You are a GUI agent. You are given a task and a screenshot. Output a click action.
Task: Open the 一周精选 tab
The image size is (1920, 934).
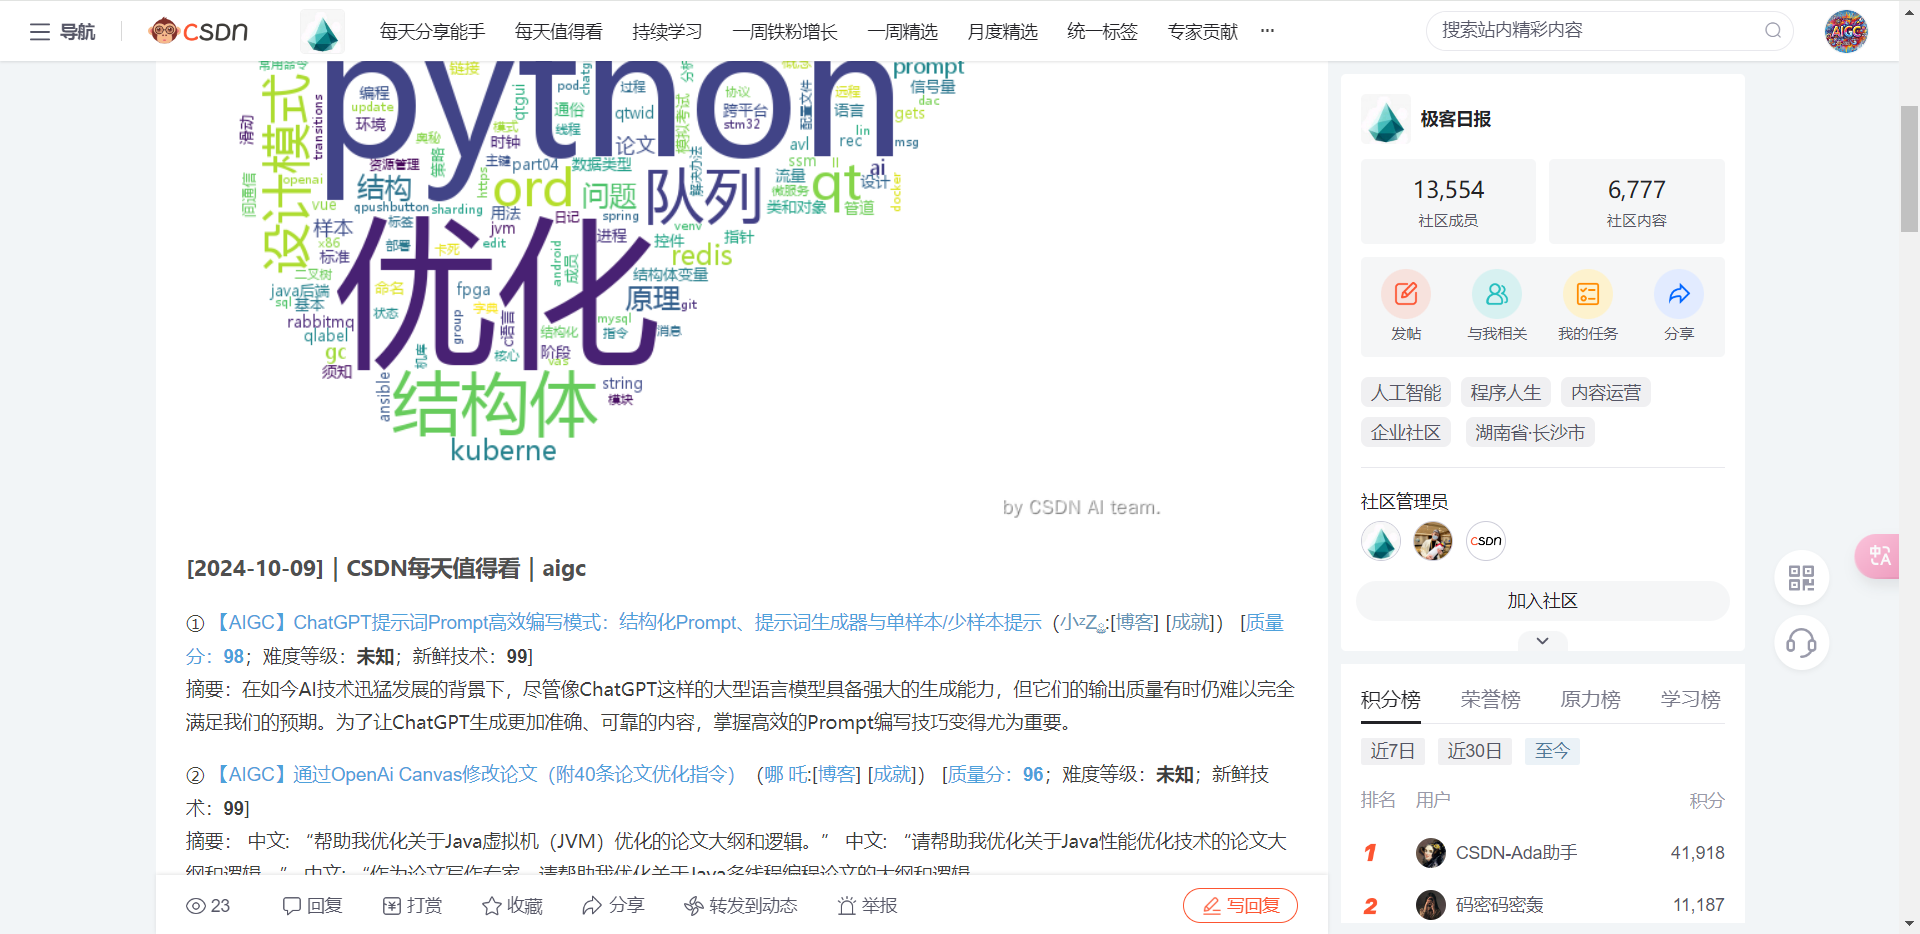(902, 32)
